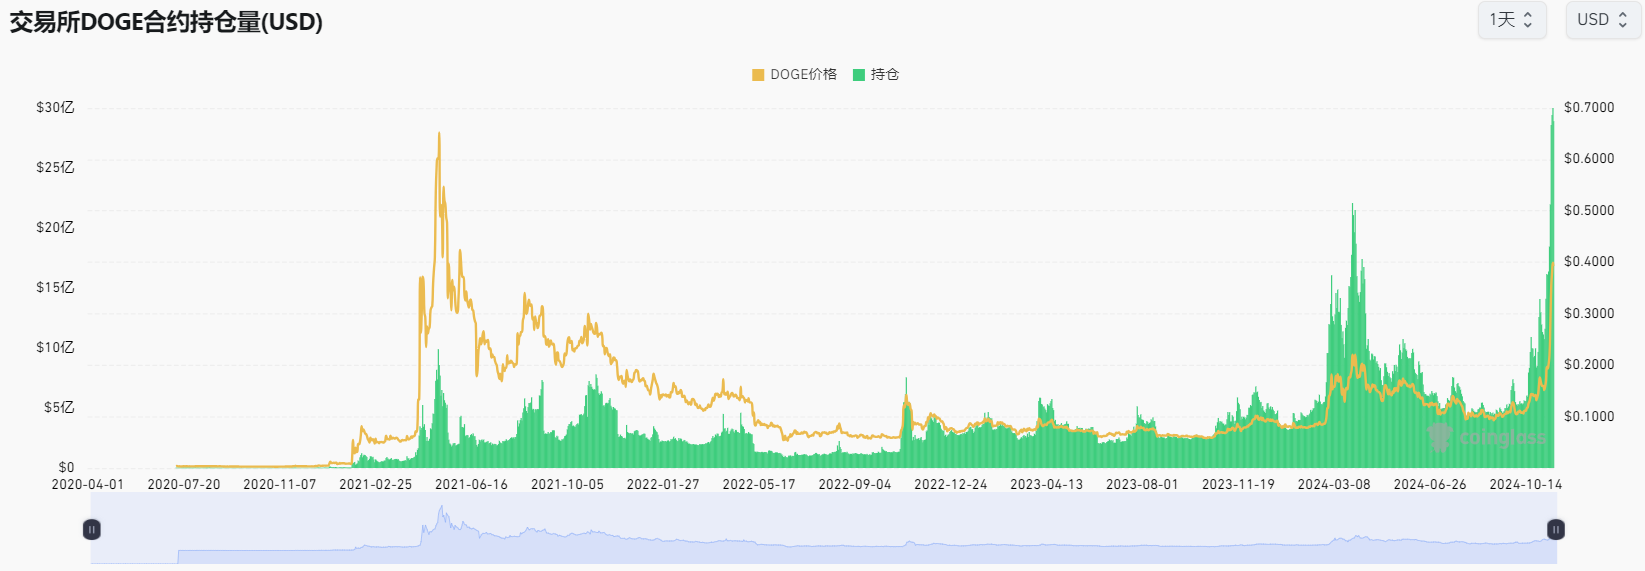
Task: Click the 2022-12-24 date label
Action: 951,484
